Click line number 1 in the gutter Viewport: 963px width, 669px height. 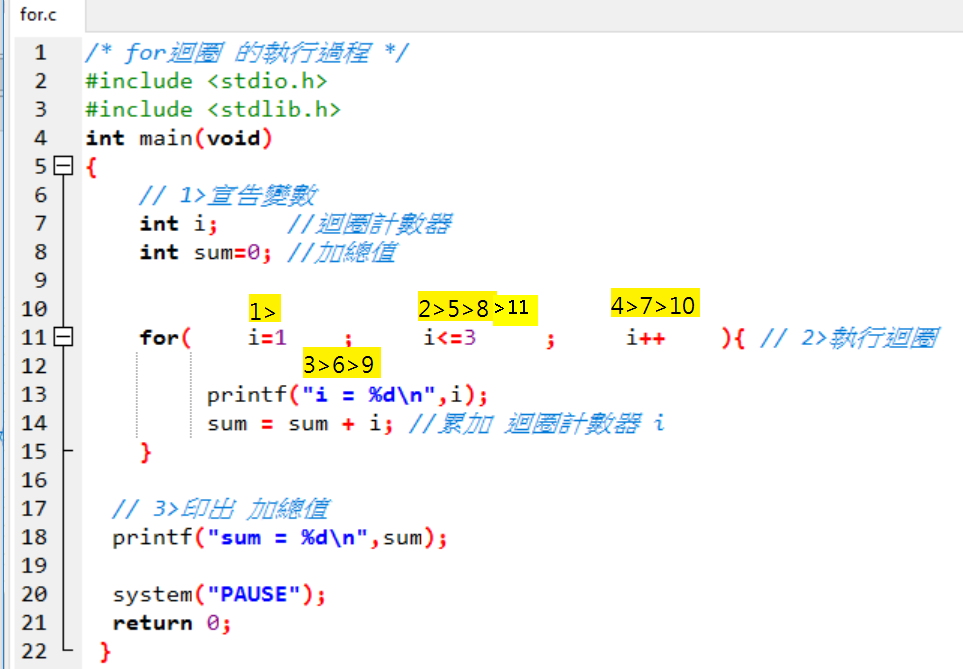[41, 52]
